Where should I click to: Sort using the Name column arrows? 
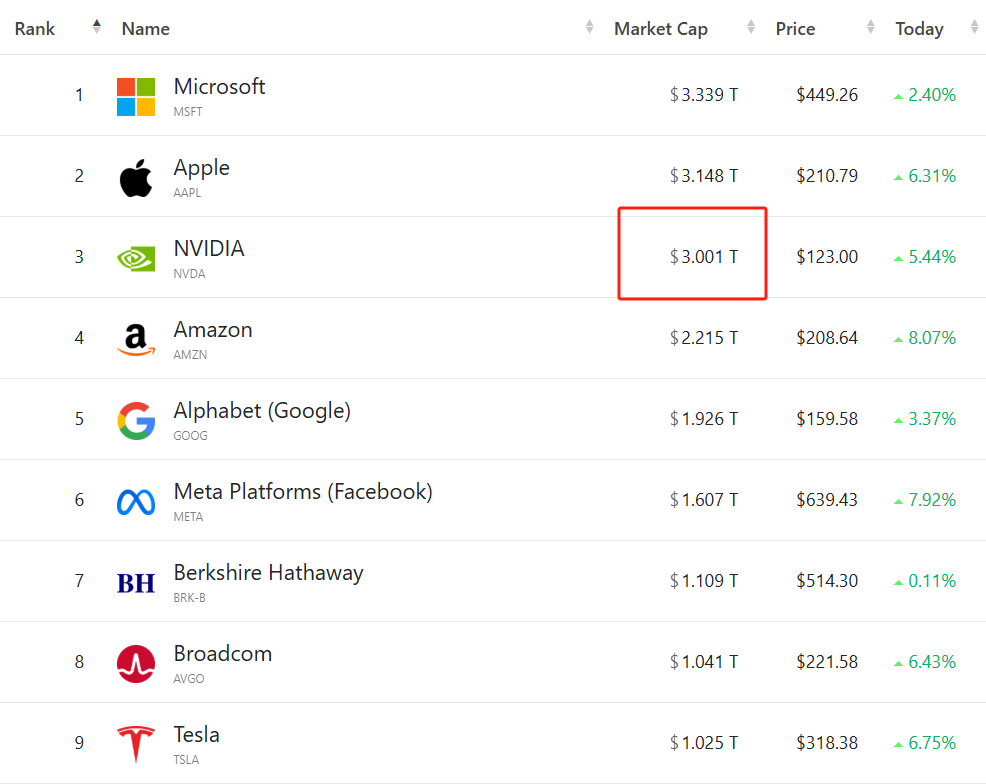click(x=590, y=28)
